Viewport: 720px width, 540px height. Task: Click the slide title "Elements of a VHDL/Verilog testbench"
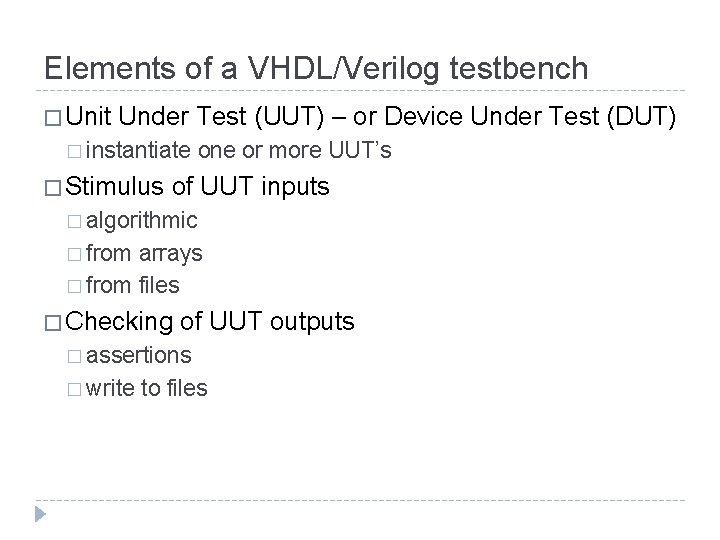pyautogui.click(x=316, y=67)
